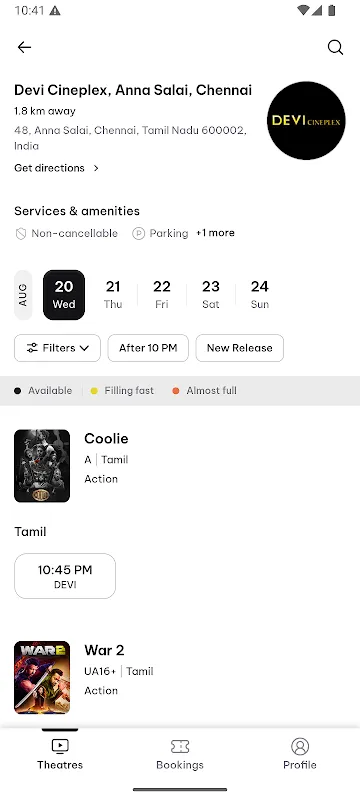Image resolution: width=360 pixels, height=800 pixels.
Task: Open the Bookings ticket icon
Action: pyautogui.click(x=180, y=746)
